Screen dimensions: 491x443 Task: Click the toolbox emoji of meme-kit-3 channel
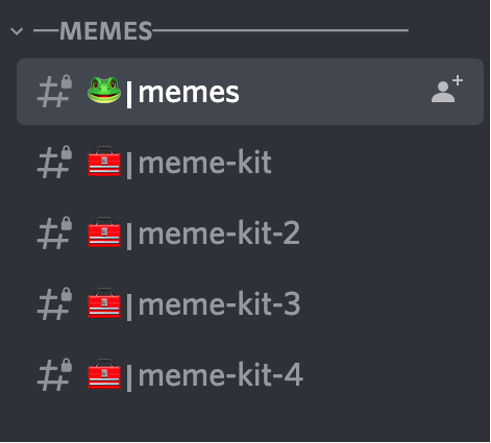point(104,303)
